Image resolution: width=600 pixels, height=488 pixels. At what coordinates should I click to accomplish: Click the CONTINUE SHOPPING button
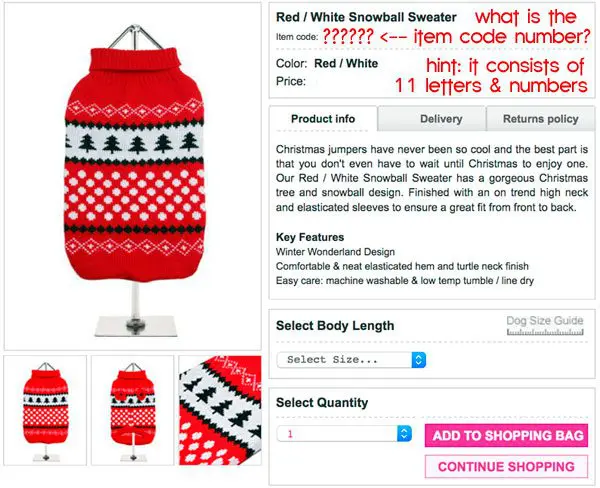point(506,467)
